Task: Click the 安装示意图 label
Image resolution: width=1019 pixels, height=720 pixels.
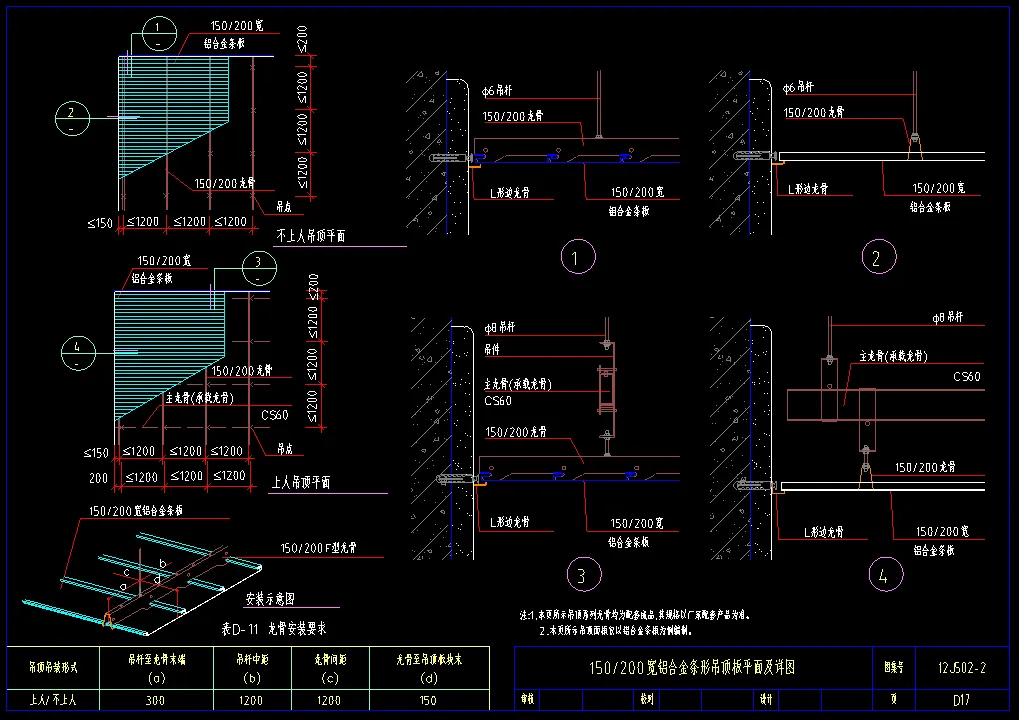Action: [269, 600]
